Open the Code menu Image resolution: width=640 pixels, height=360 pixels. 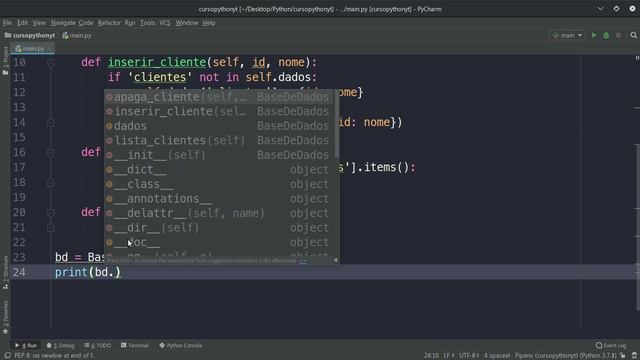point(86,23)
